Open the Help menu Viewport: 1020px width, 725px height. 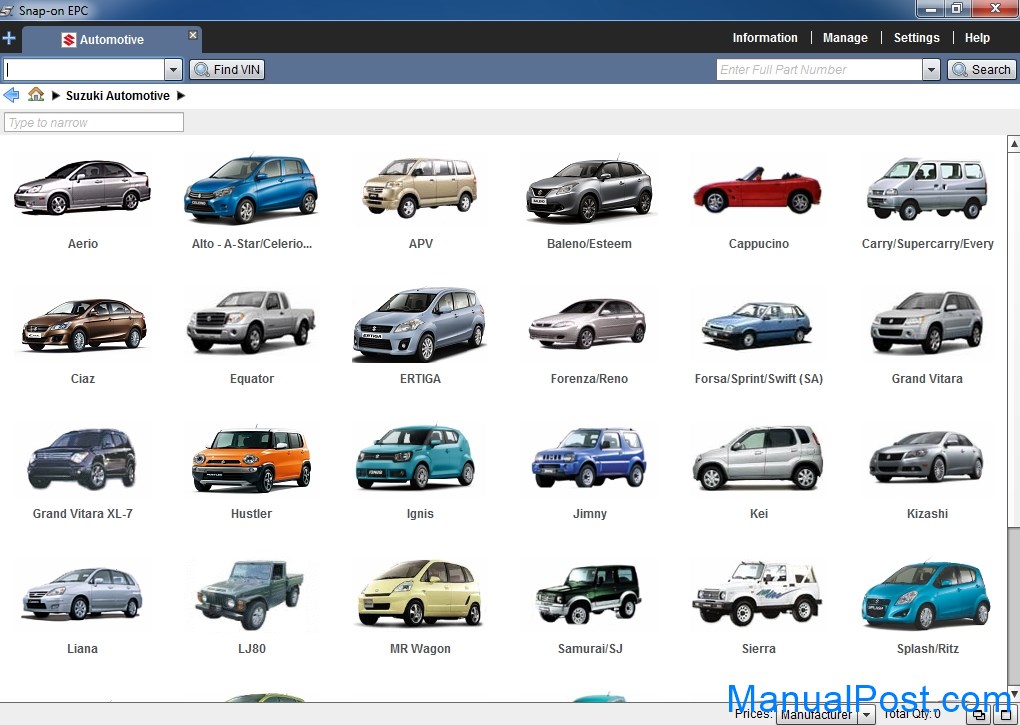click(977, 38)
